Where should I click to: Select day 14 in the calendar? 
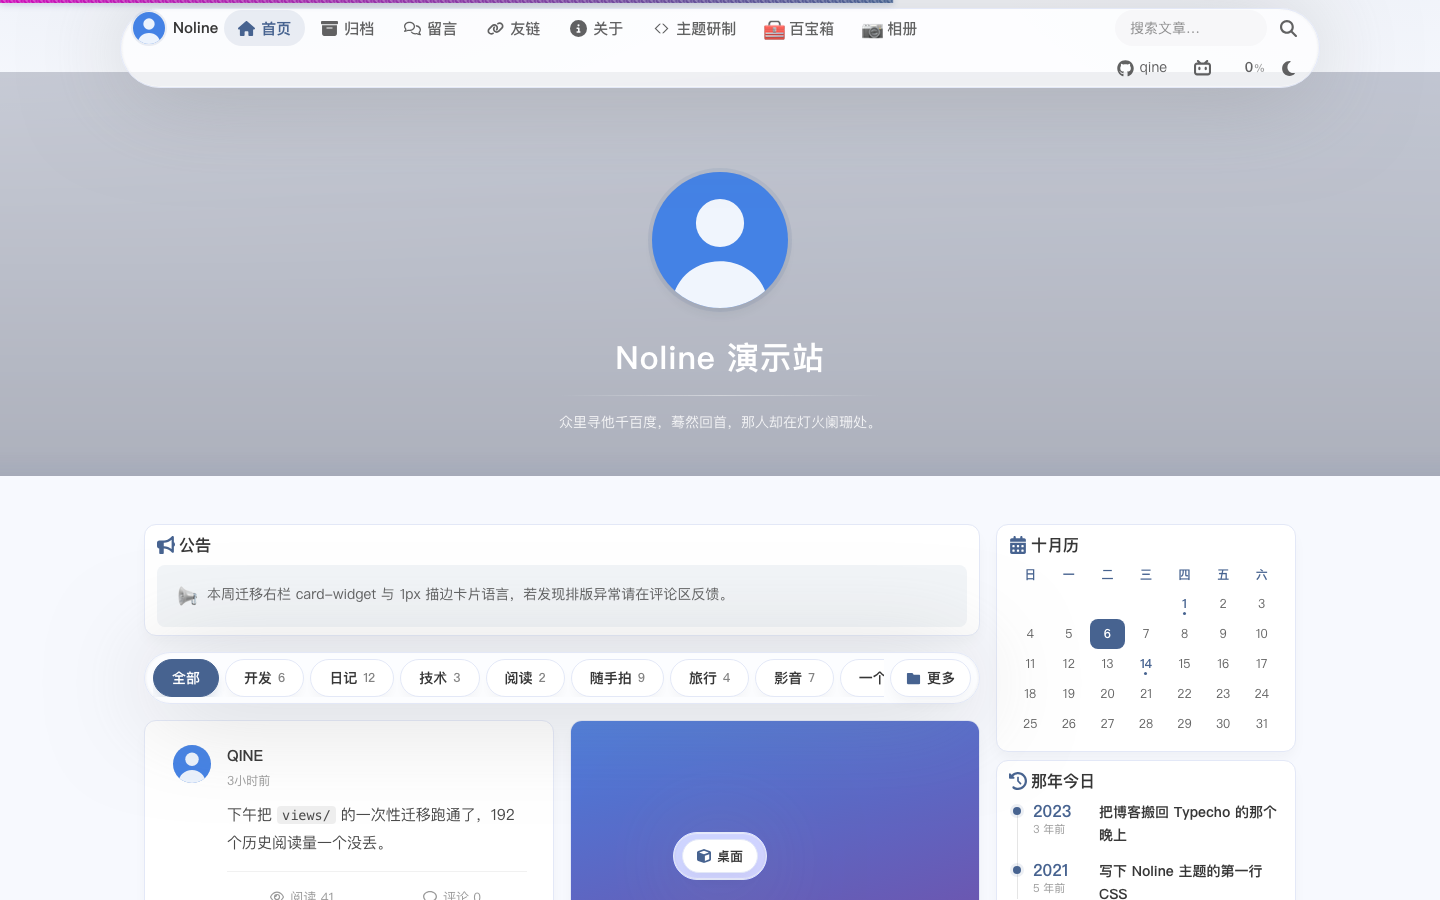coord(1146,664)
